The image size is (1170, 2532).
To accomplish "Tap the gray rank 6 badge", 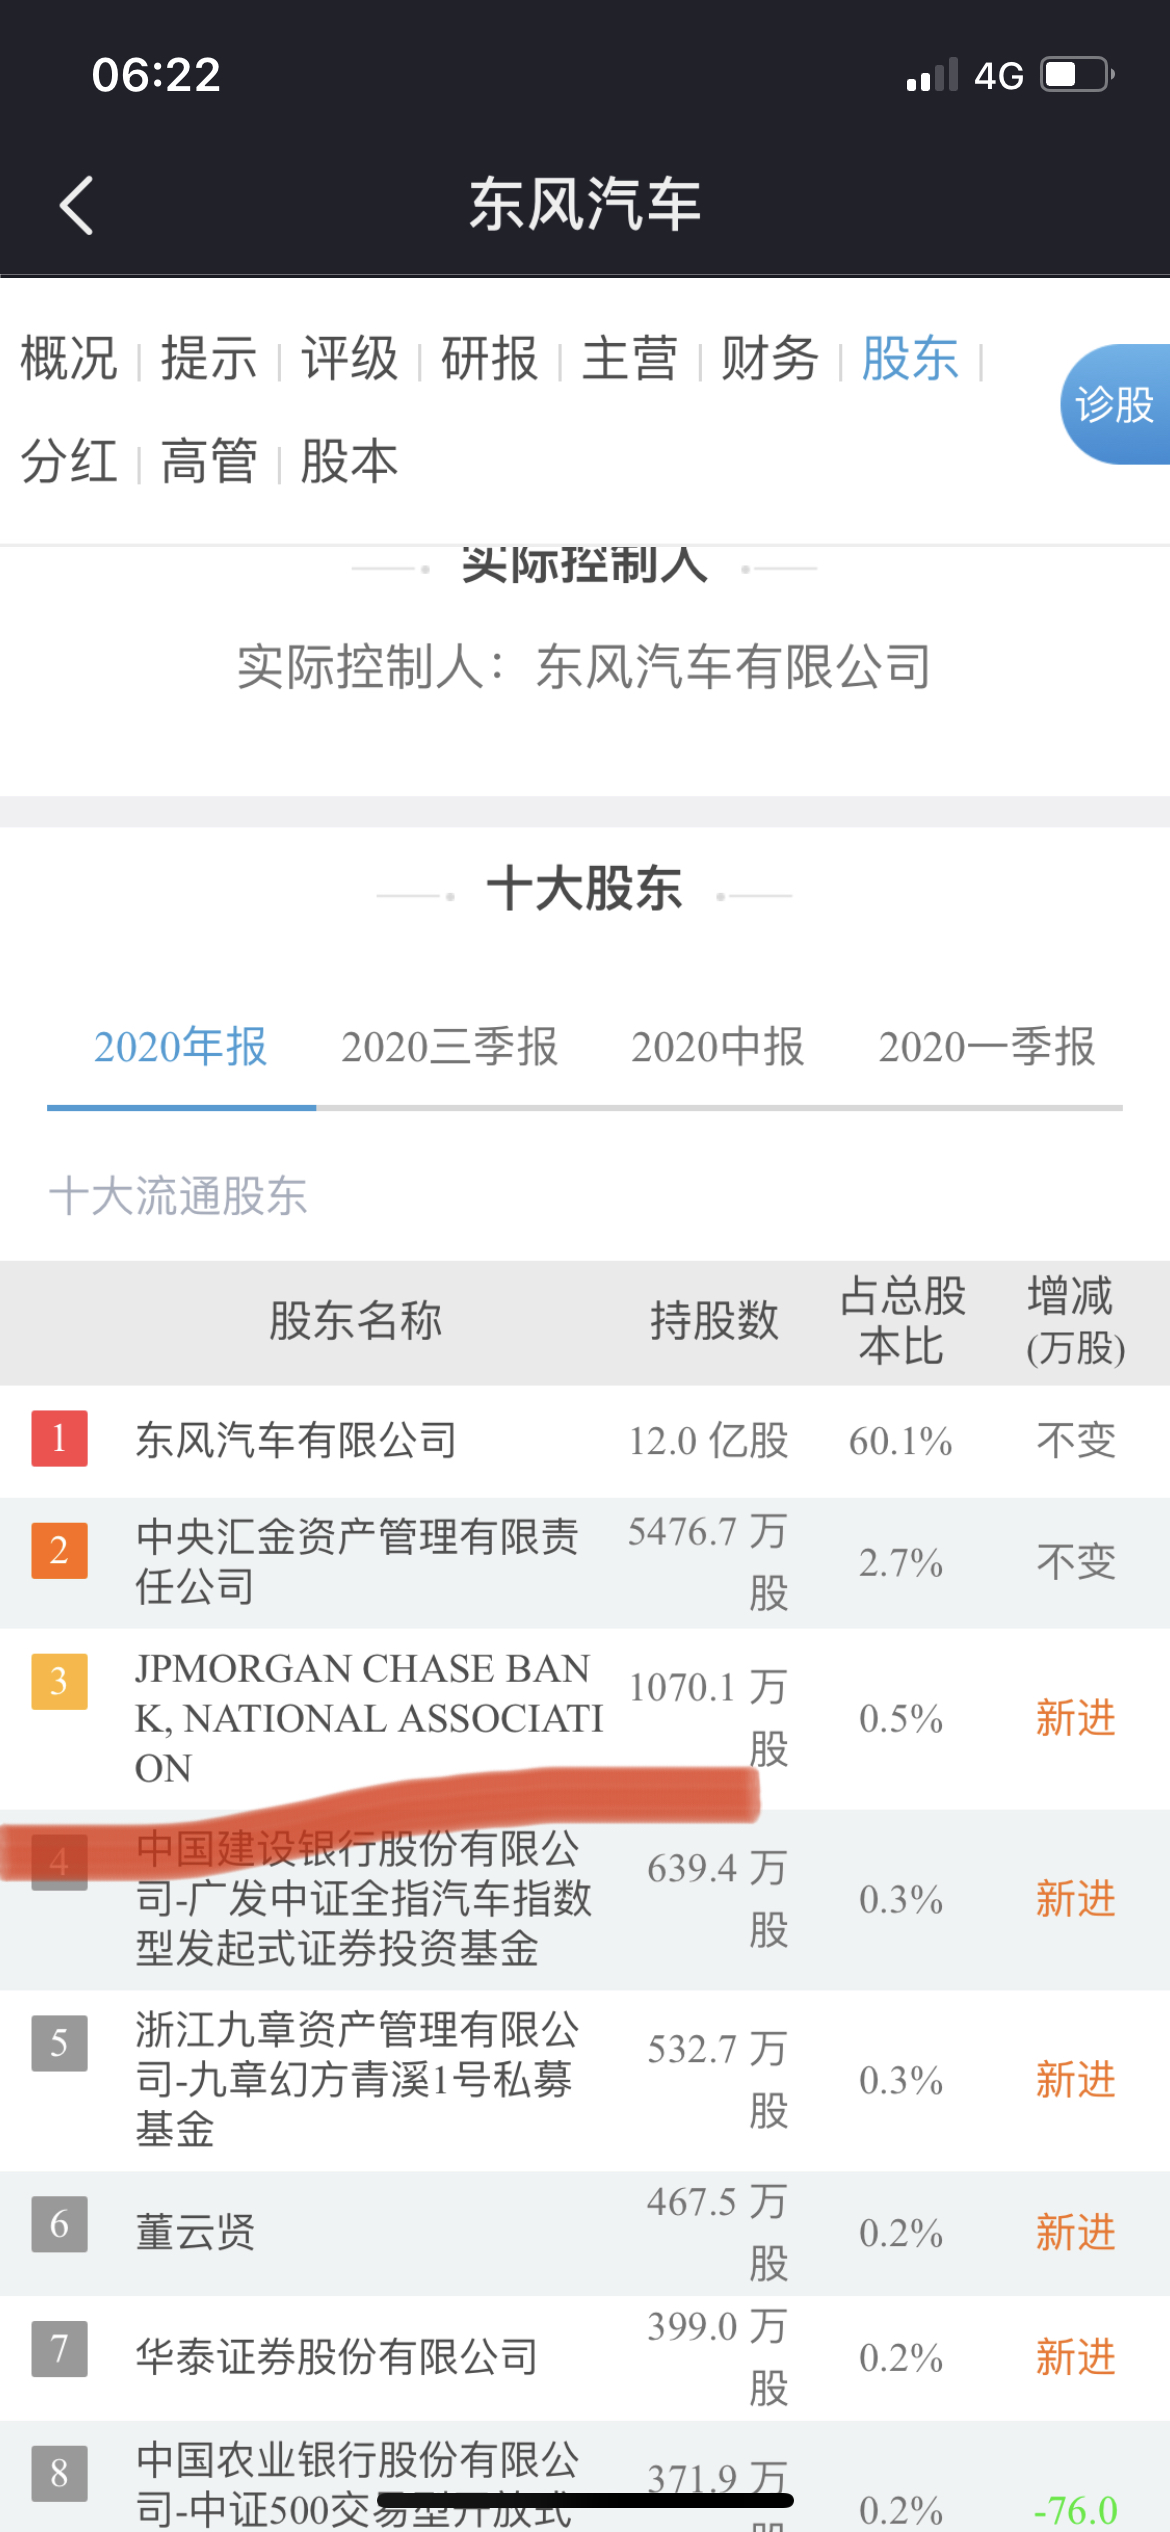I will pos(59,2223).
